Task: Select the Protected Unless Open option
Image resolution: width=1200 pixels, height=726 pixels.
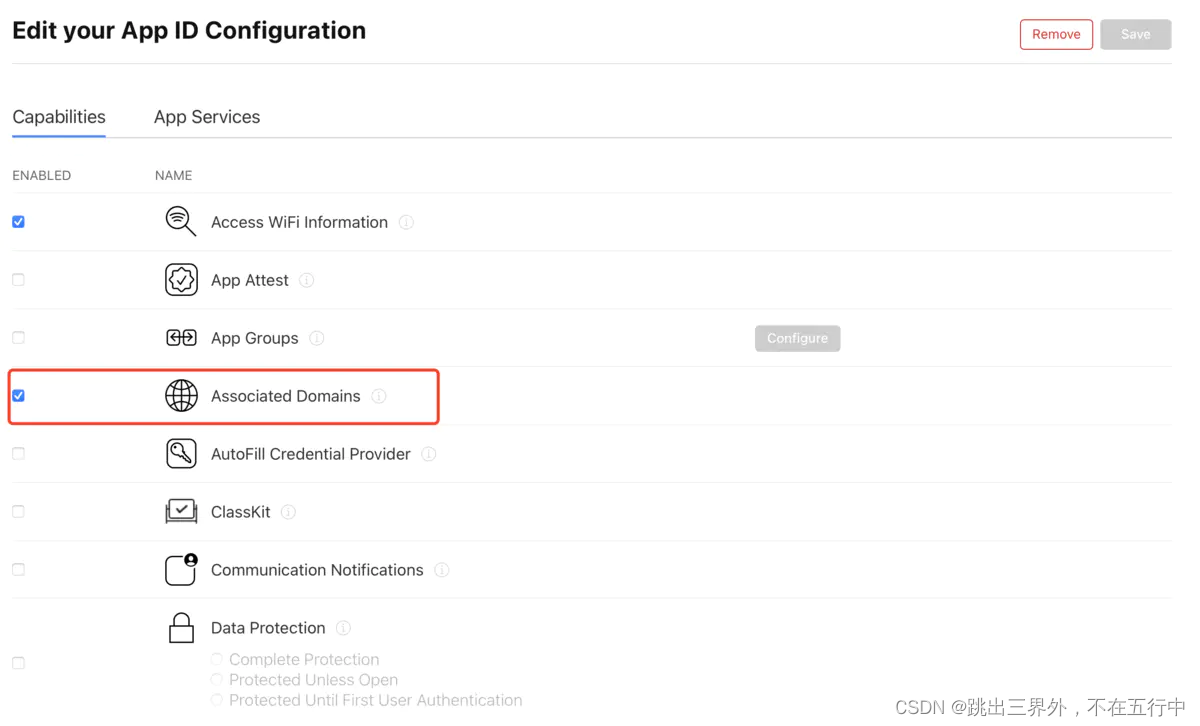Action: pyautogui.click(x=217, y=679)
